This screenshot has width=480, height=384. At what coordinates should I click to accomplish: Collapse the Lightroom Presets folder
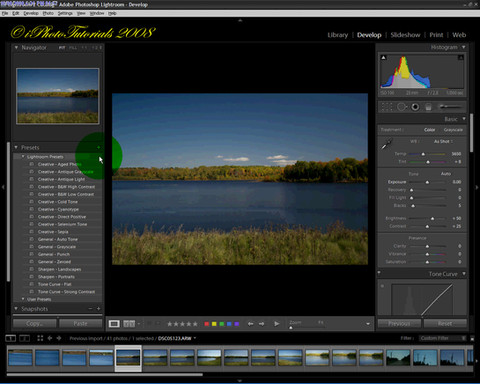[23, 156]
